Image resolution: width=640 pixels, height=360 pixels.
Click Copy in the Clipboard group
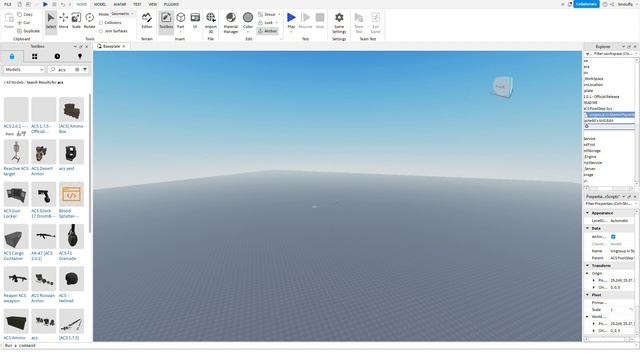24,14
